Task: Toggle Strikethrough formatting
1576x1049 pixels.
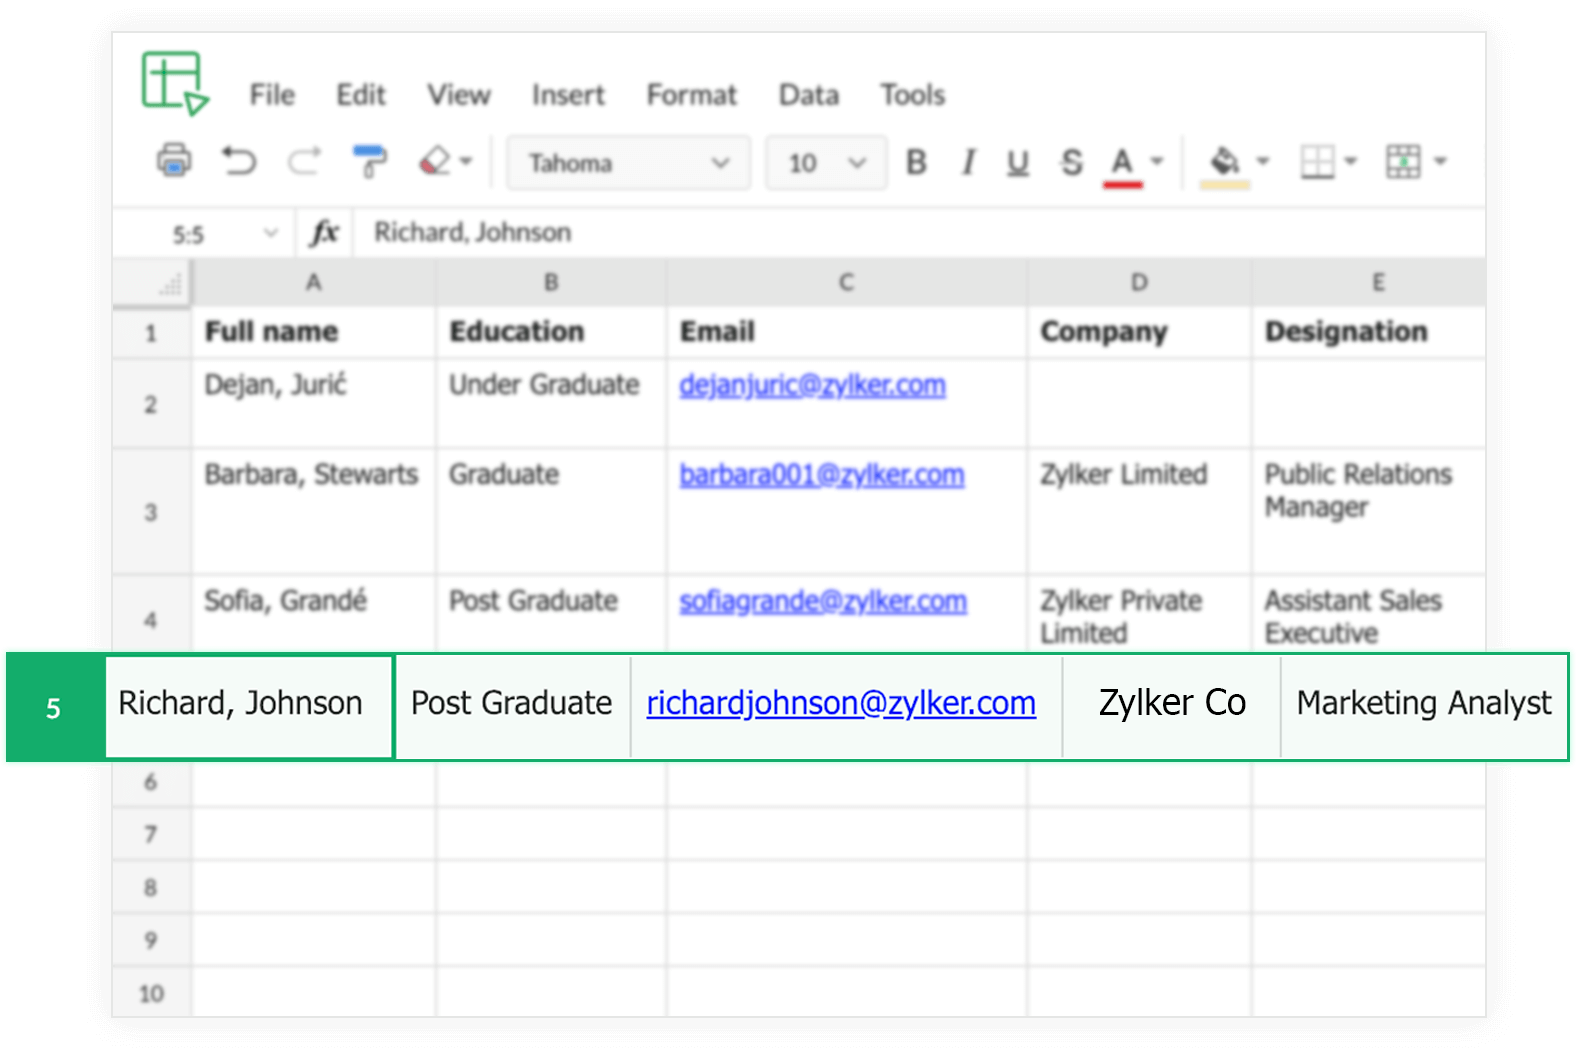Action: (x=1072, y=162)
